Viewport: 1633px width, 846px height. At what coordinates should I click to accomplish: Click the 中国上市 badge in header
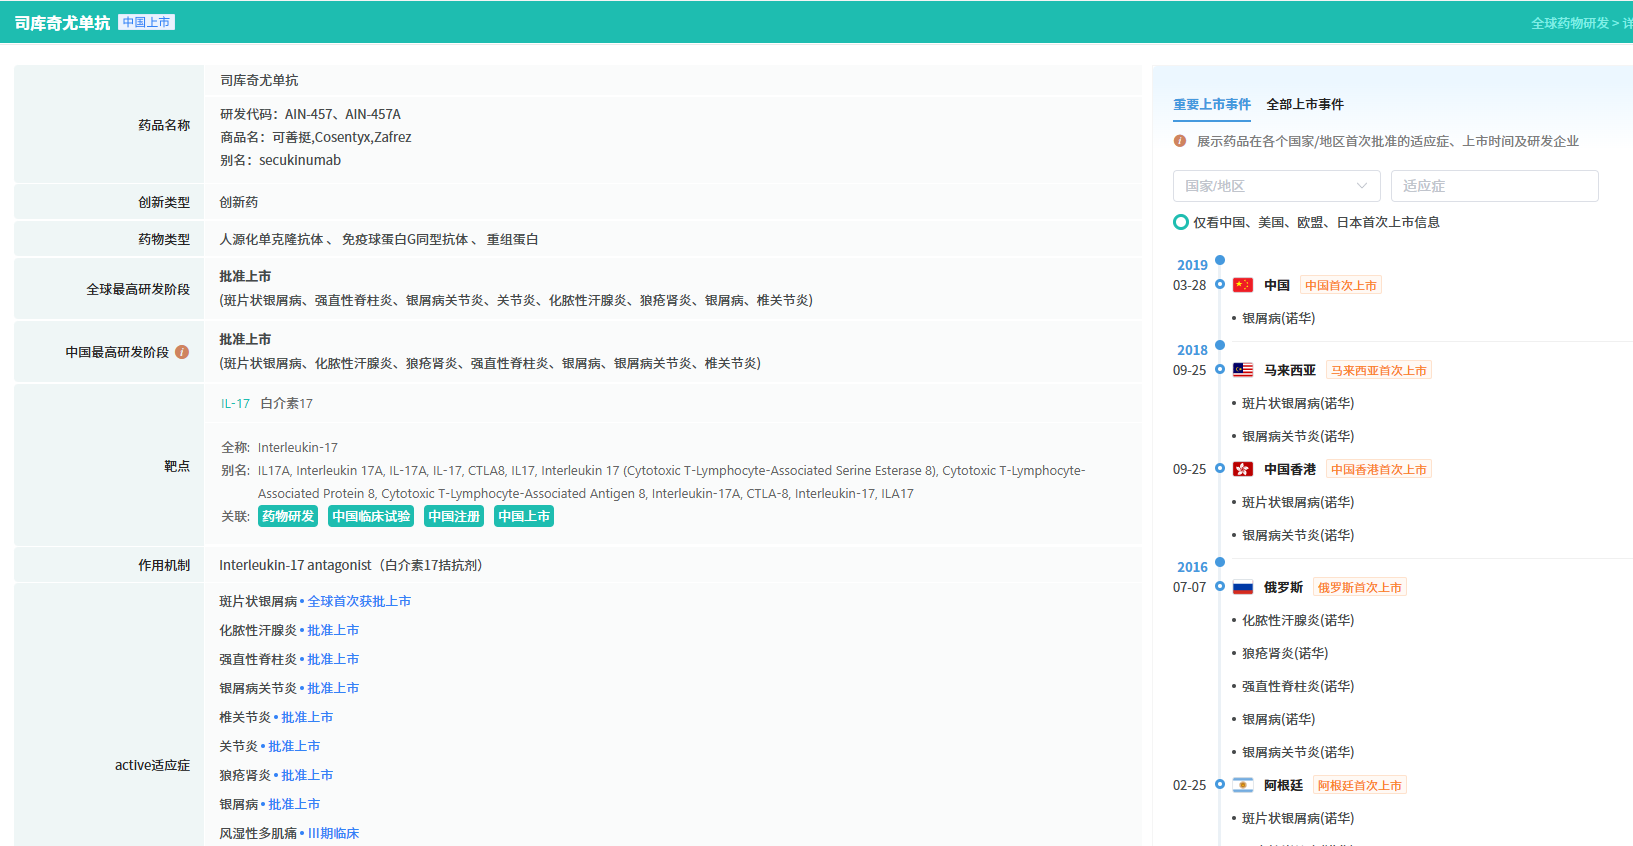pyautogui.click(x=147, y=22)
